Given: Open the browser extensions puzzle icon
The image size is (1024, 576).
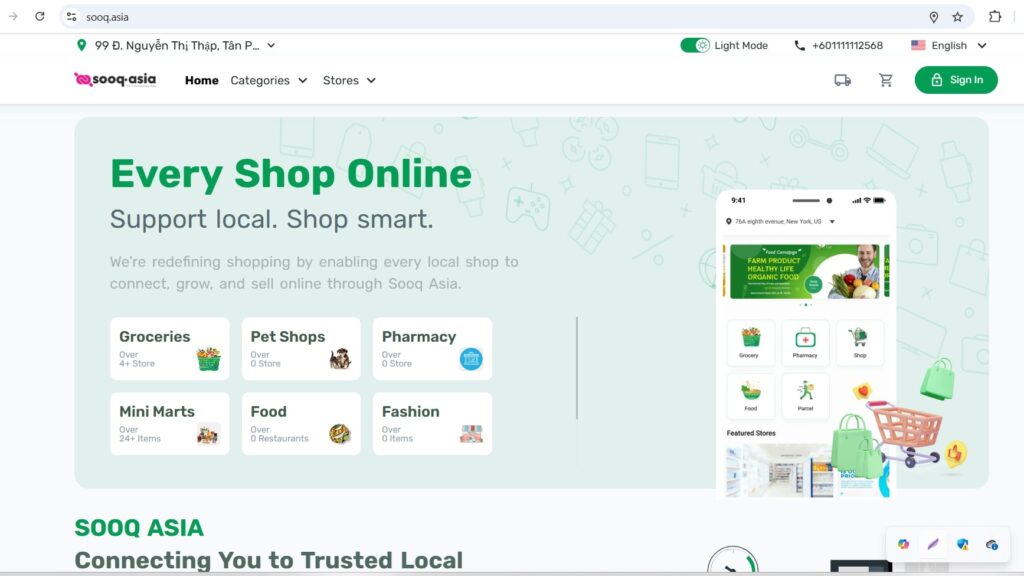Looking at the screenshot, I should tap(995, 17).
